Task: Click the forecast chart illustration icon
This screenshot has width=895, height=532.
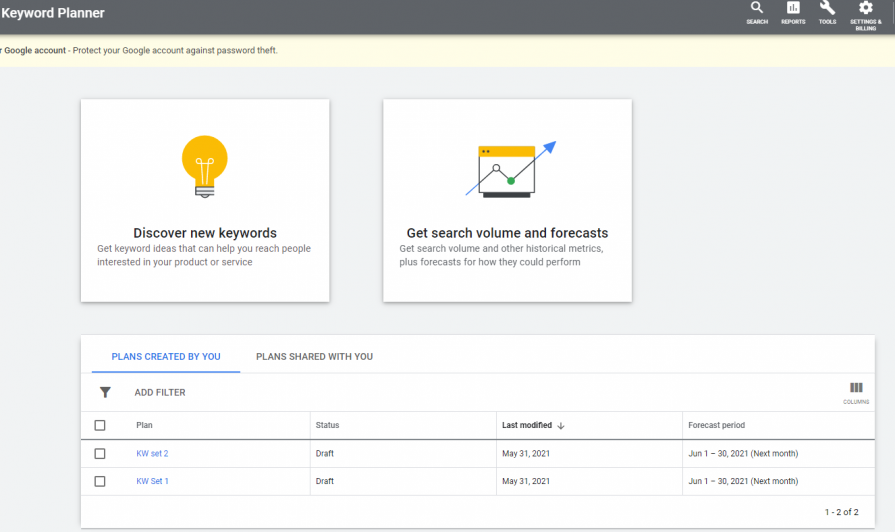Action: coord(511,169)
